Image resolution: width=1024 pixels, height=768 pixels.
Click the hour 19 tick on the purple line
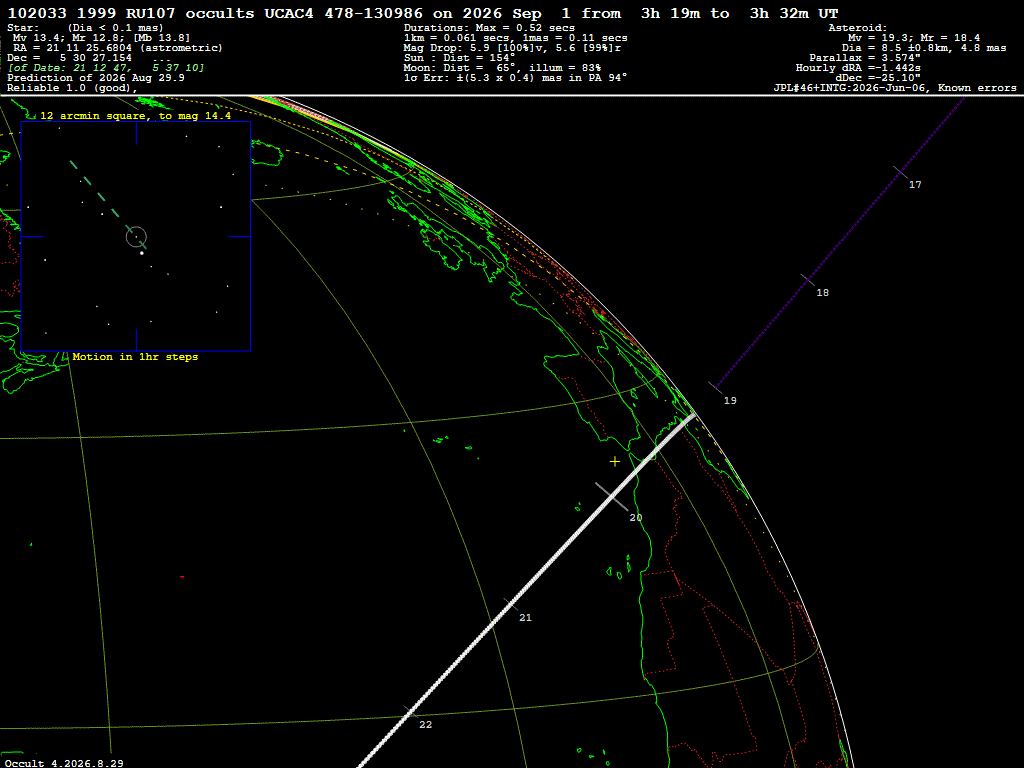(716, 388)
